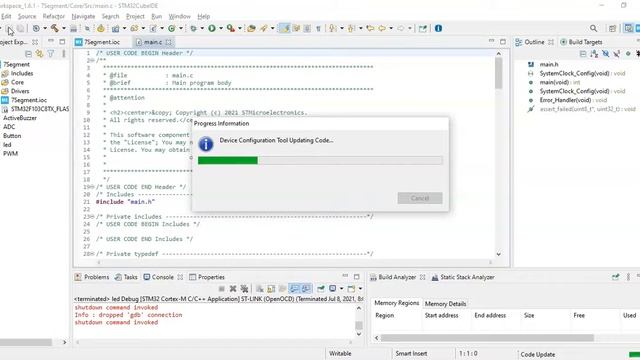Click Code Update status bar progress indicator
The image size is (640, 360).
click(x=634, y=354)
